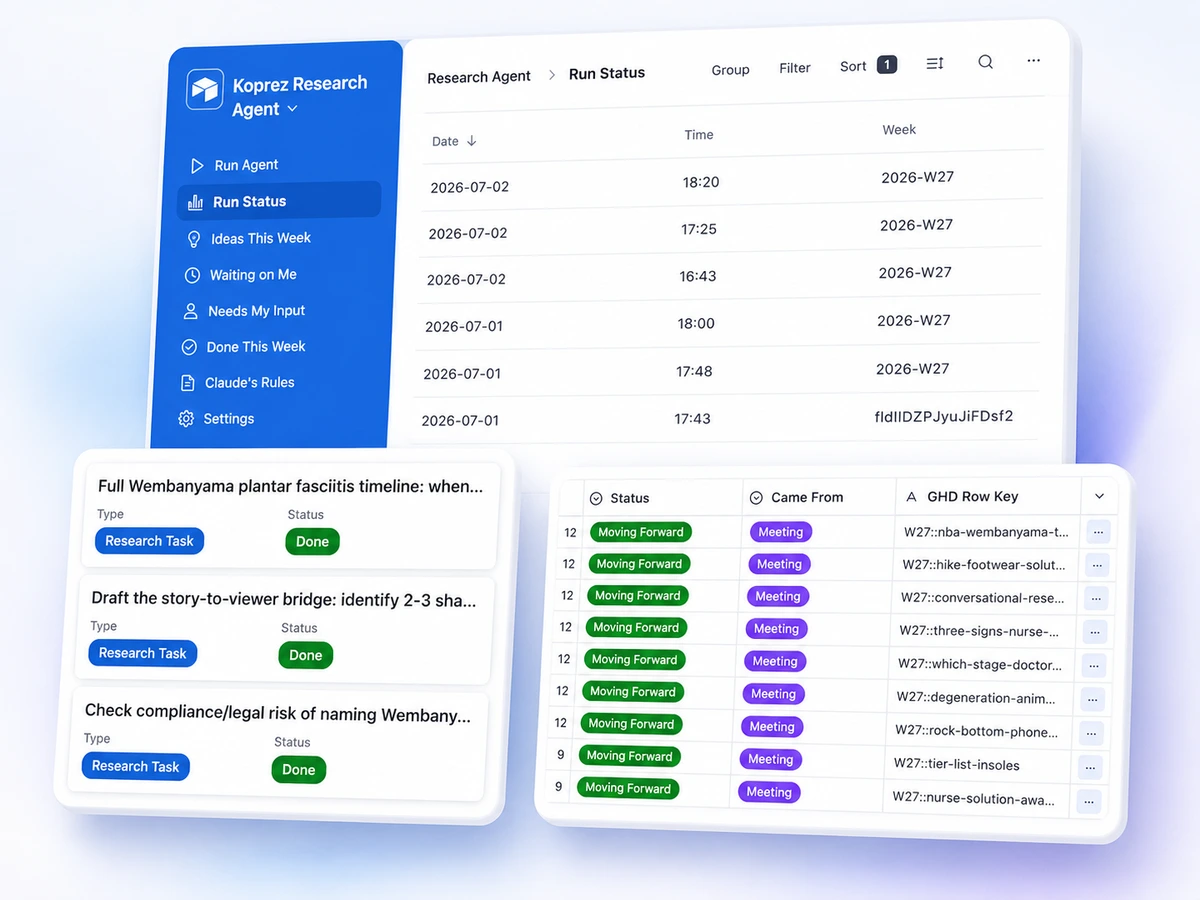Open the Check compliance/legal risk card

278,741
